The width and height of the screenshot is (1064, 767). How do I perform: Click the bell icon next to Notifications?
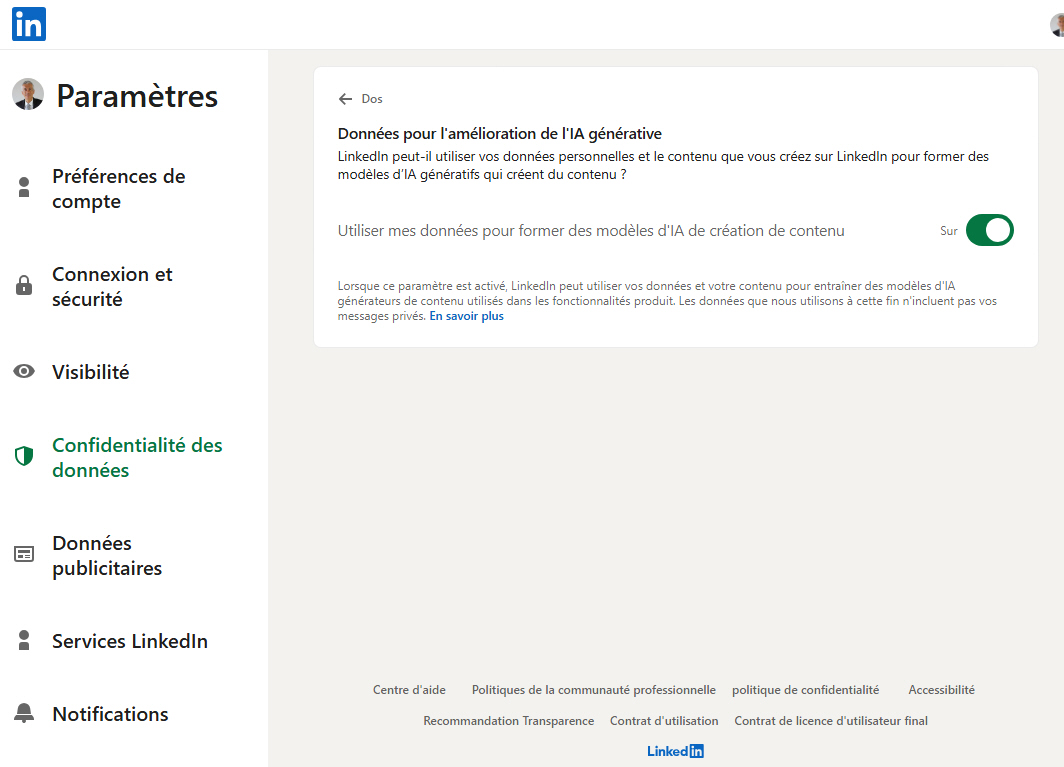click(x=24, y=713)
